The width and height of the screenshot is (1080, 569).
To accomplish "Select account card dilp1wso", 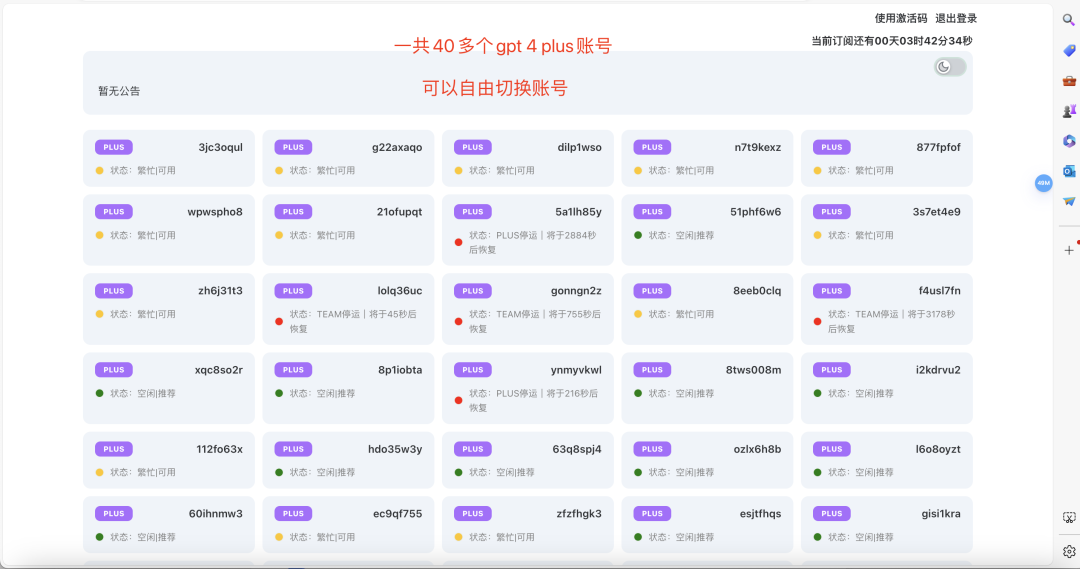I will coord(528,158).
